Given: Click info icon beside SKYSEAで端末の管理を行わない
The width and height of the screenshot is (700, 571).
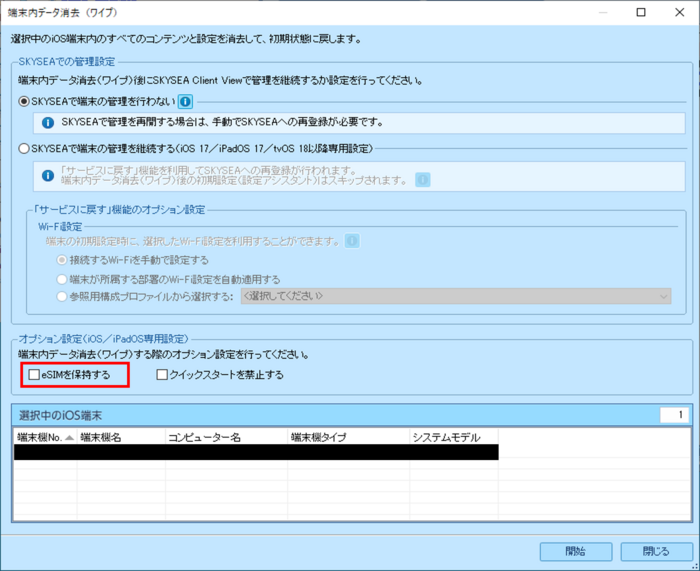Looking at the screenshot, I should click(185, 102).
